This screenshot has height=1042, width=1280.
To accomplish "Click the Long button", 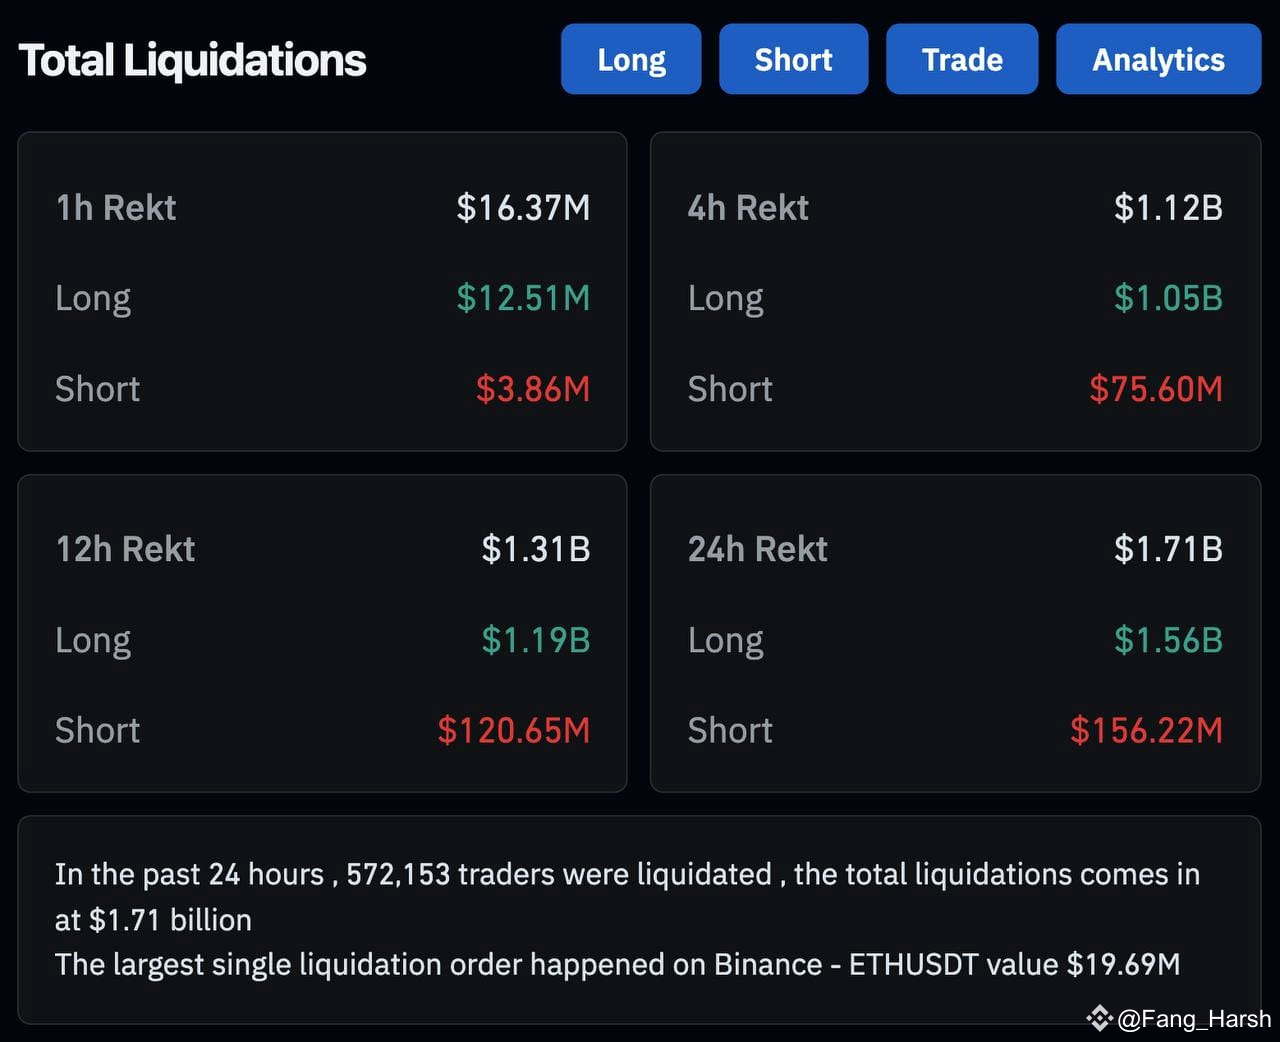I will [x=631, y=60].
